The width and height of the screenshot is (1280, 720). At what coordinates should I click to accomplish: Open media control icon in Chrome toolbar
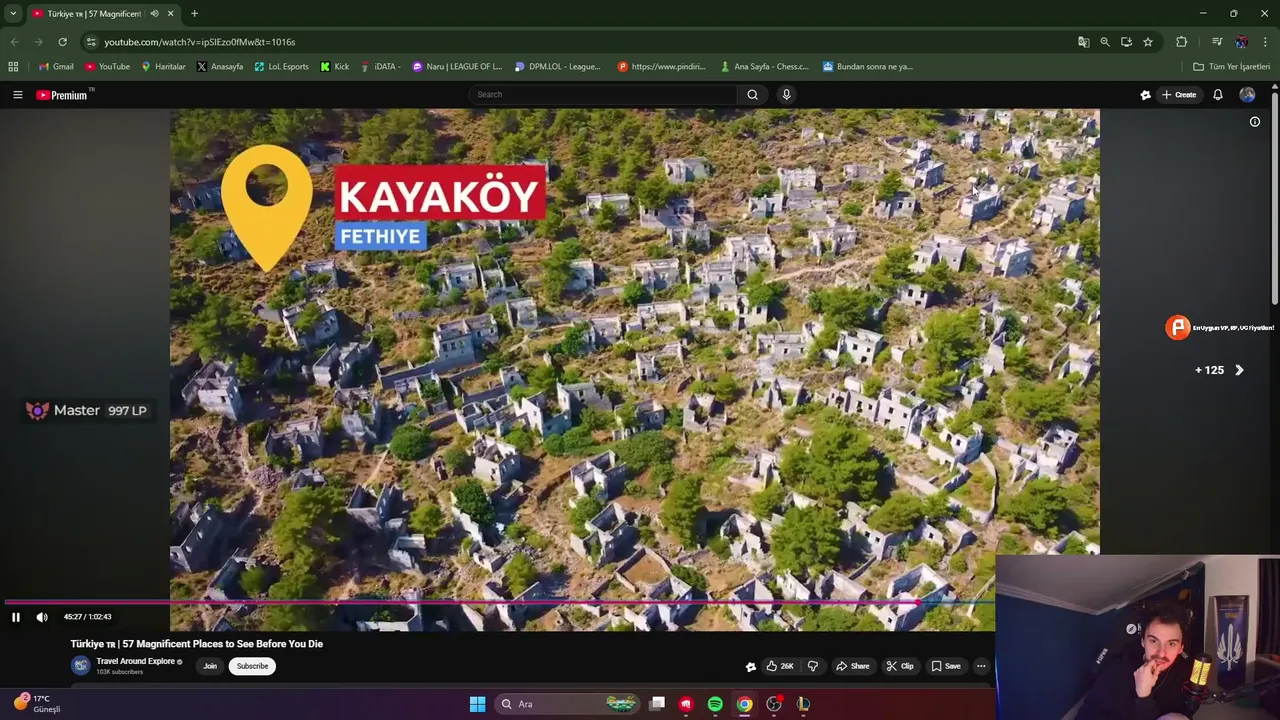point(1217,42)
